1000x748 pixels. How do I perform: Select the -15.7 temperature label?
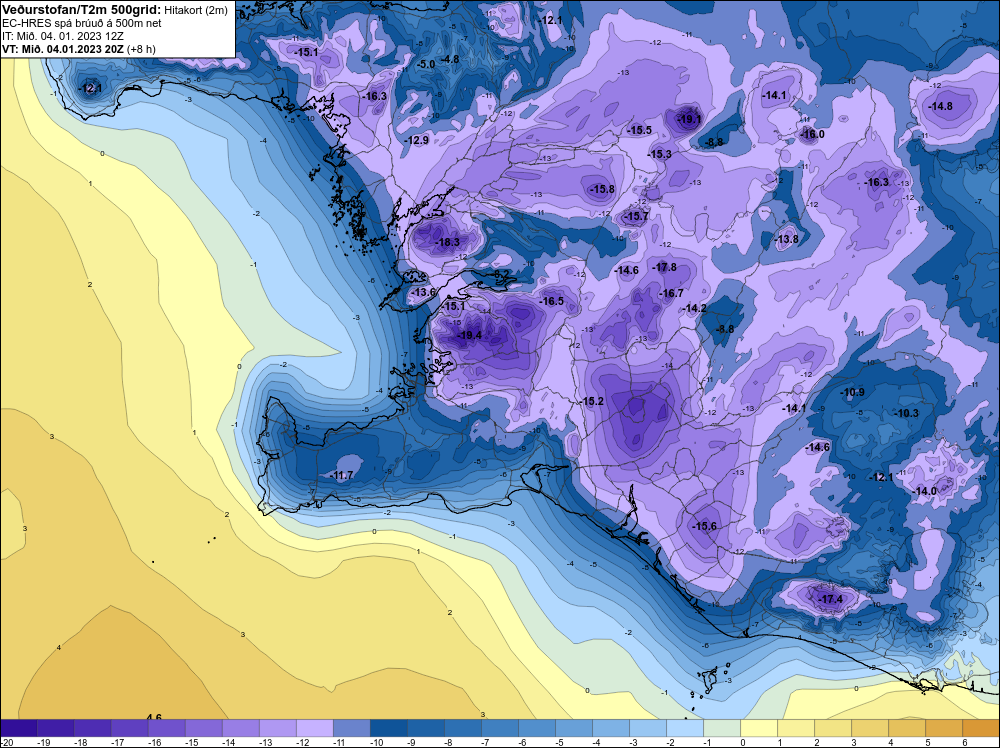click(x=636, y=217)
